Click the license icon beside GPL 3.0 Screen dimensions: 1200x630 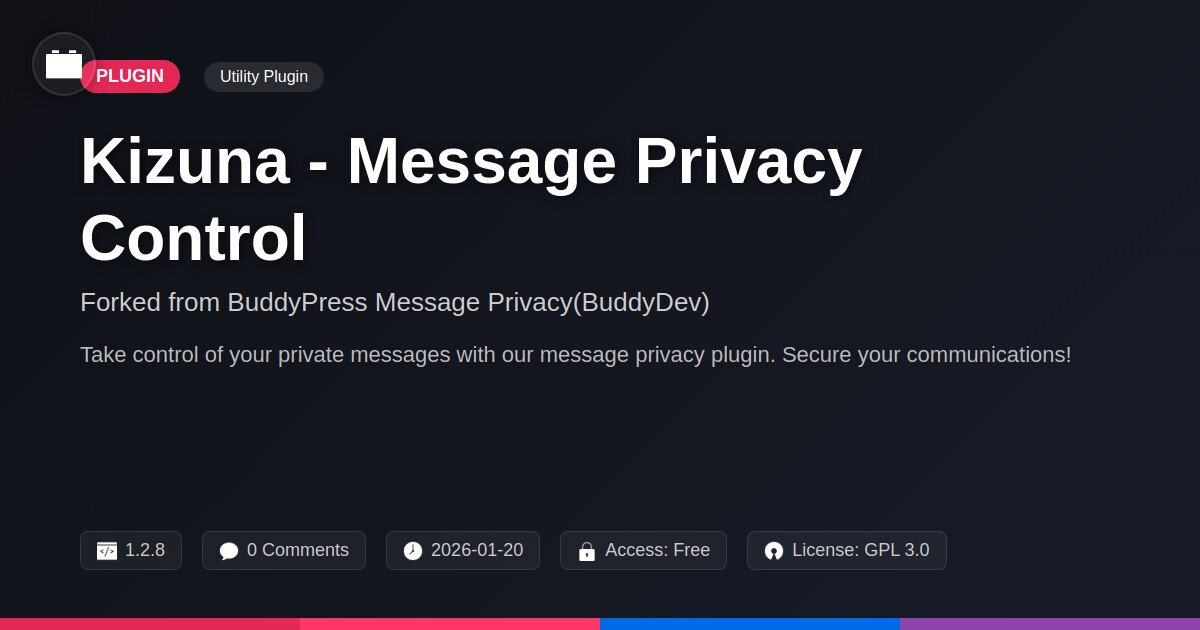pos(774,551)
